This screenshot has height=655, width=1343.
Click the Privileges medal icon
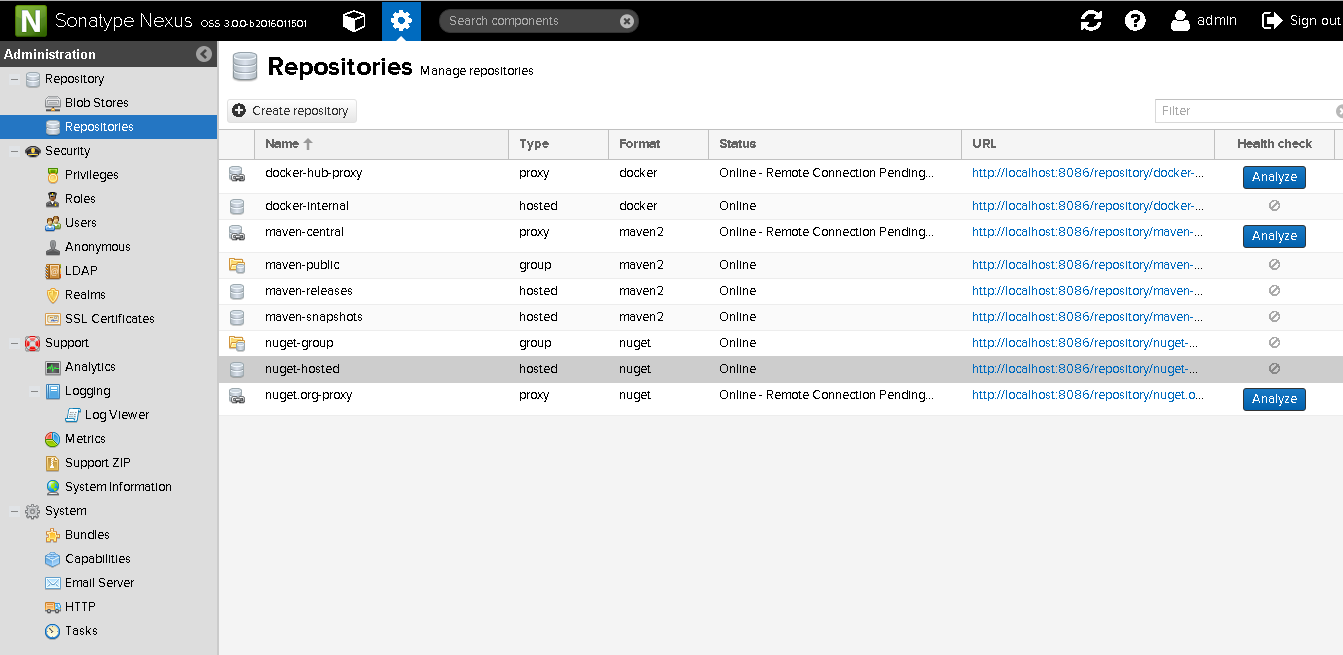(x=53, y=175)
